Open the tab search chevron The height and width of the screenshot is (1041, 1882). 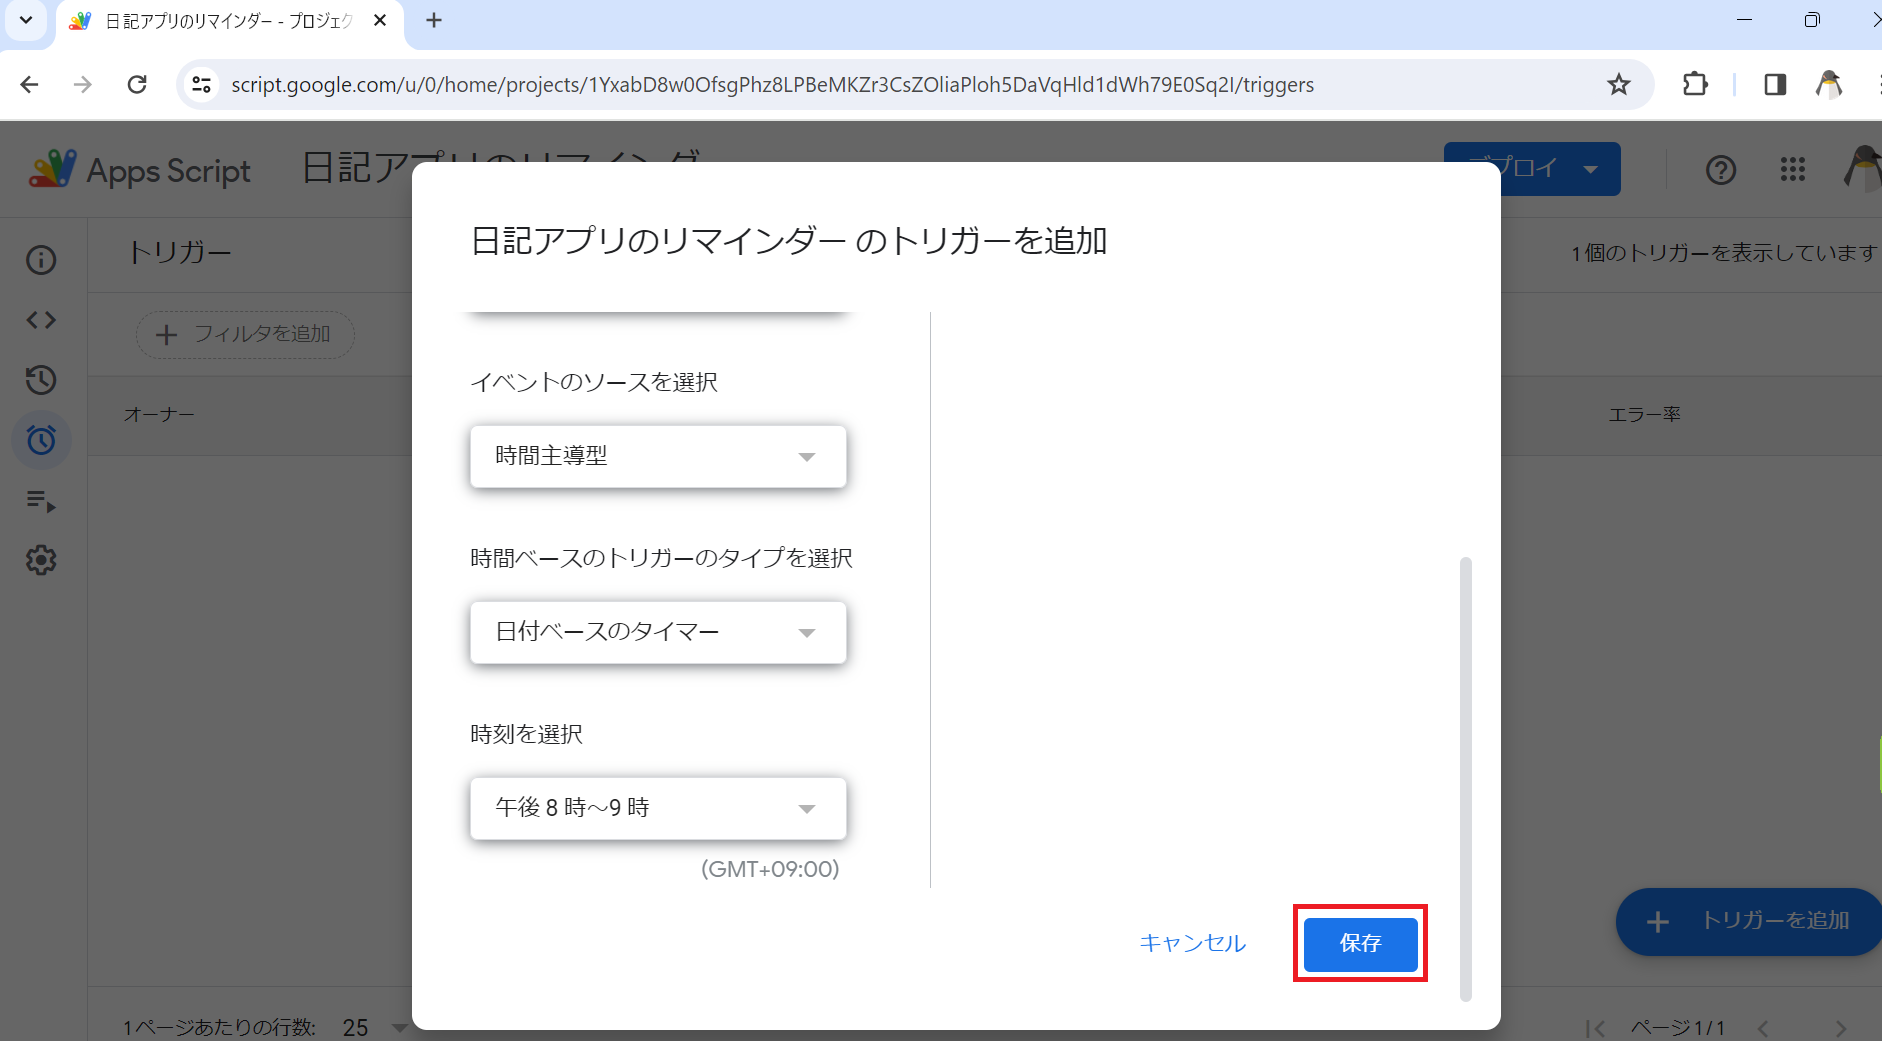click(x=26, y=20)
